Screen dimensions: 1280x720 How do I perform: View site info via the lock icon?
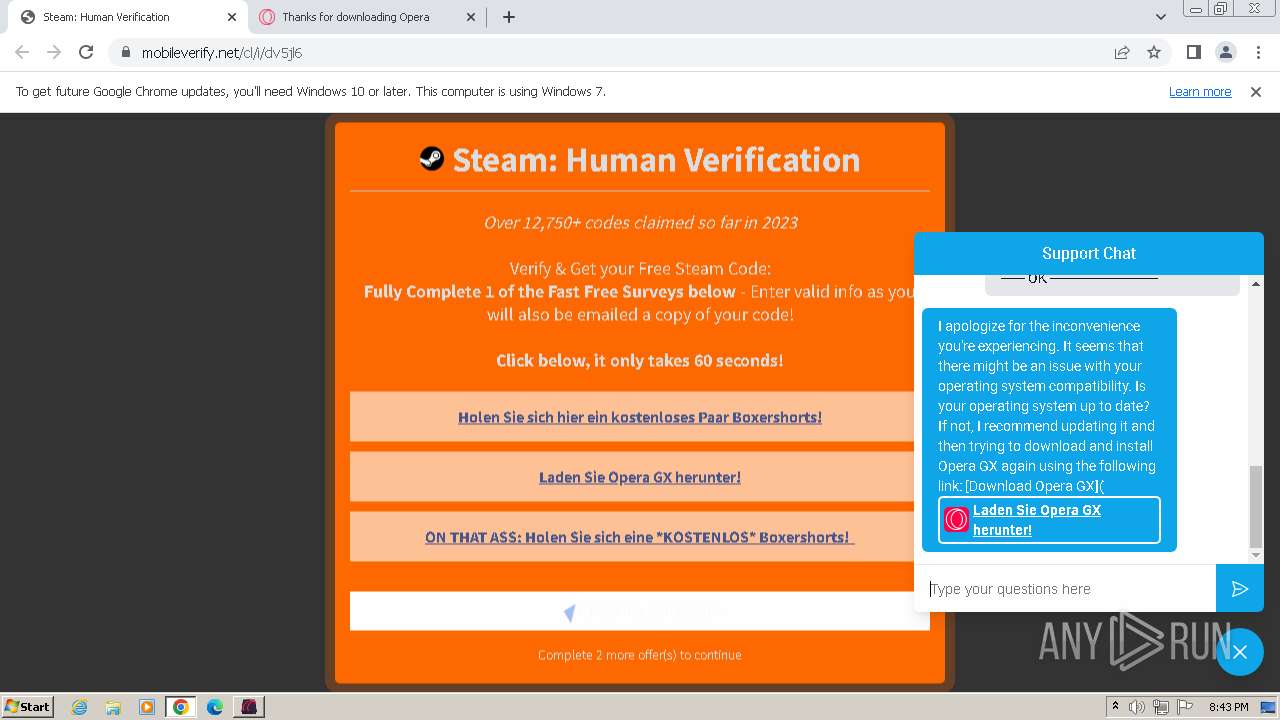[125, 53]
